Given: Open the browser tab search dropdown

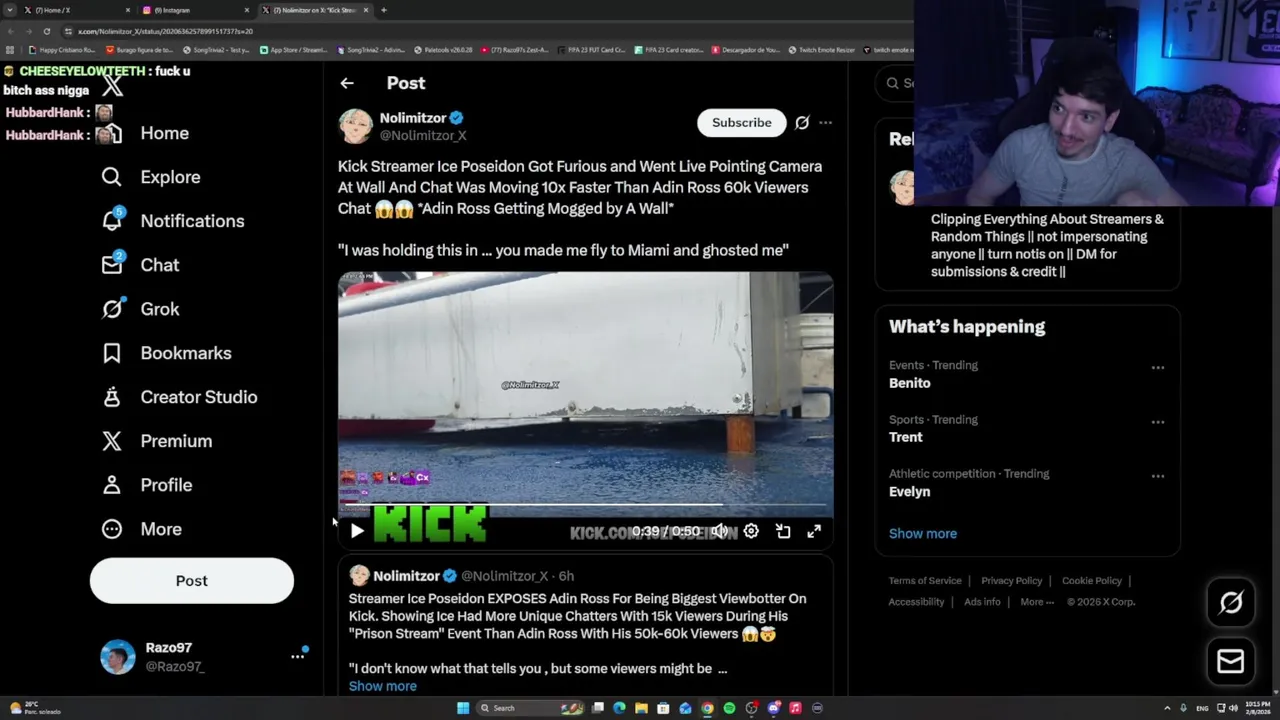Looking at the screenshot, I should pos(10,10).
